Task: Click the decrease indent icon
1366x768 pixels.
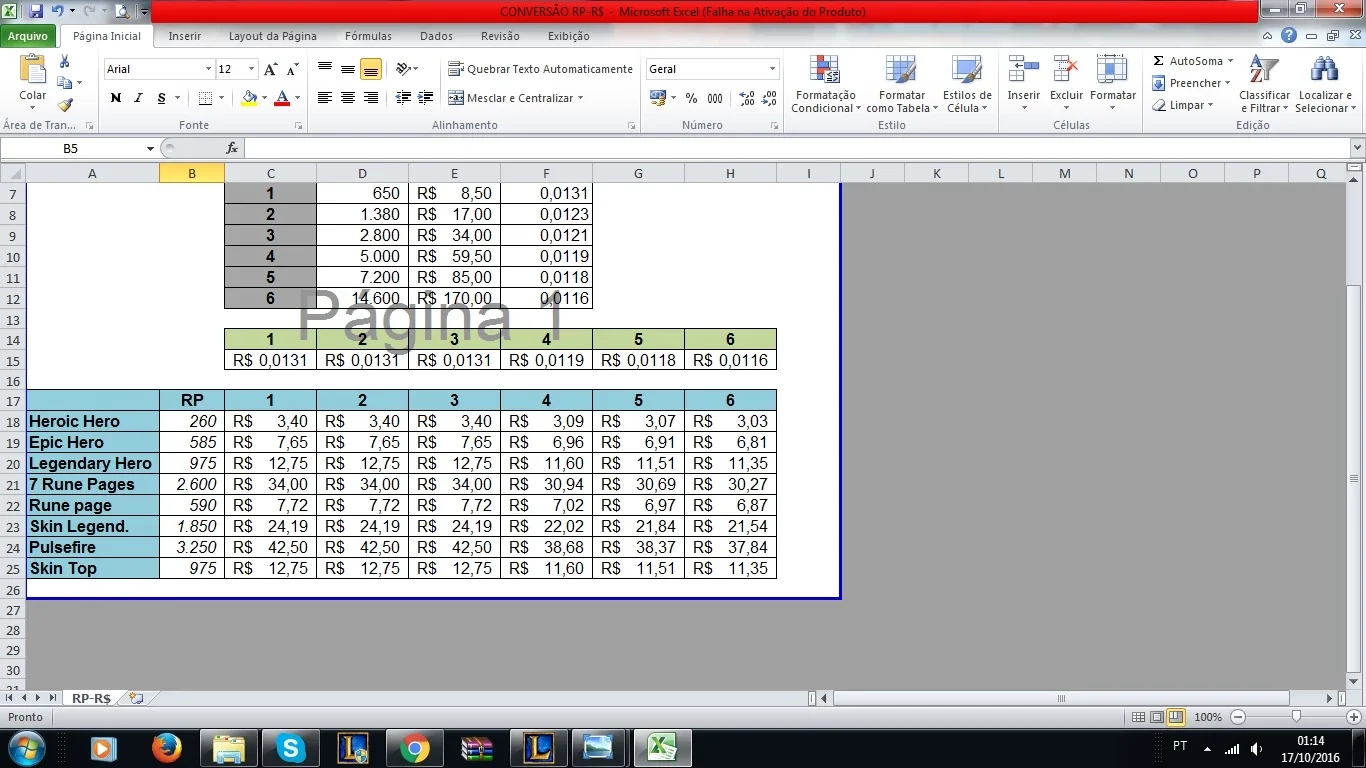Action: (x=403, y=98)
